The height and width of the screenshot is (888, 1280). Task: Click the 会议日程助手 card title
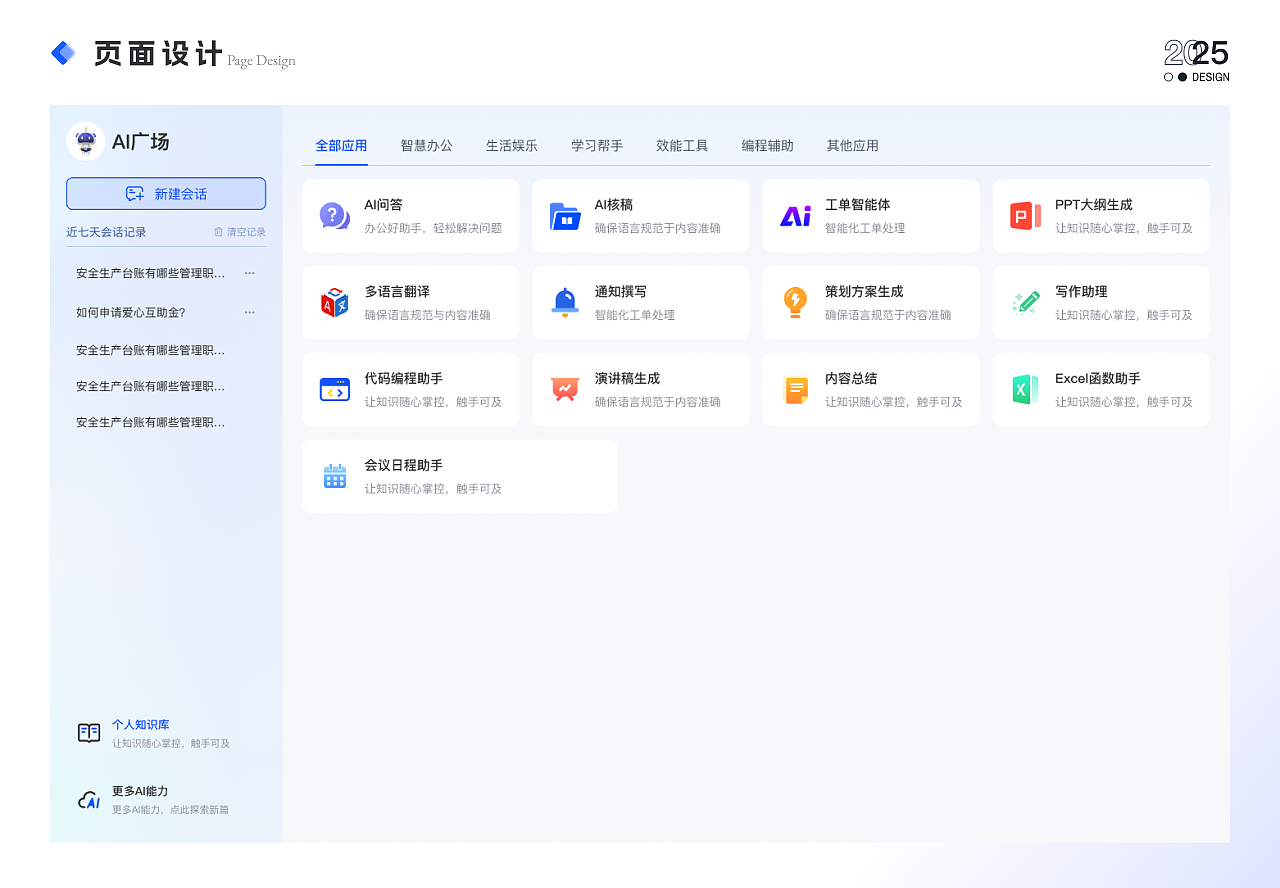(x=403, y=466)
